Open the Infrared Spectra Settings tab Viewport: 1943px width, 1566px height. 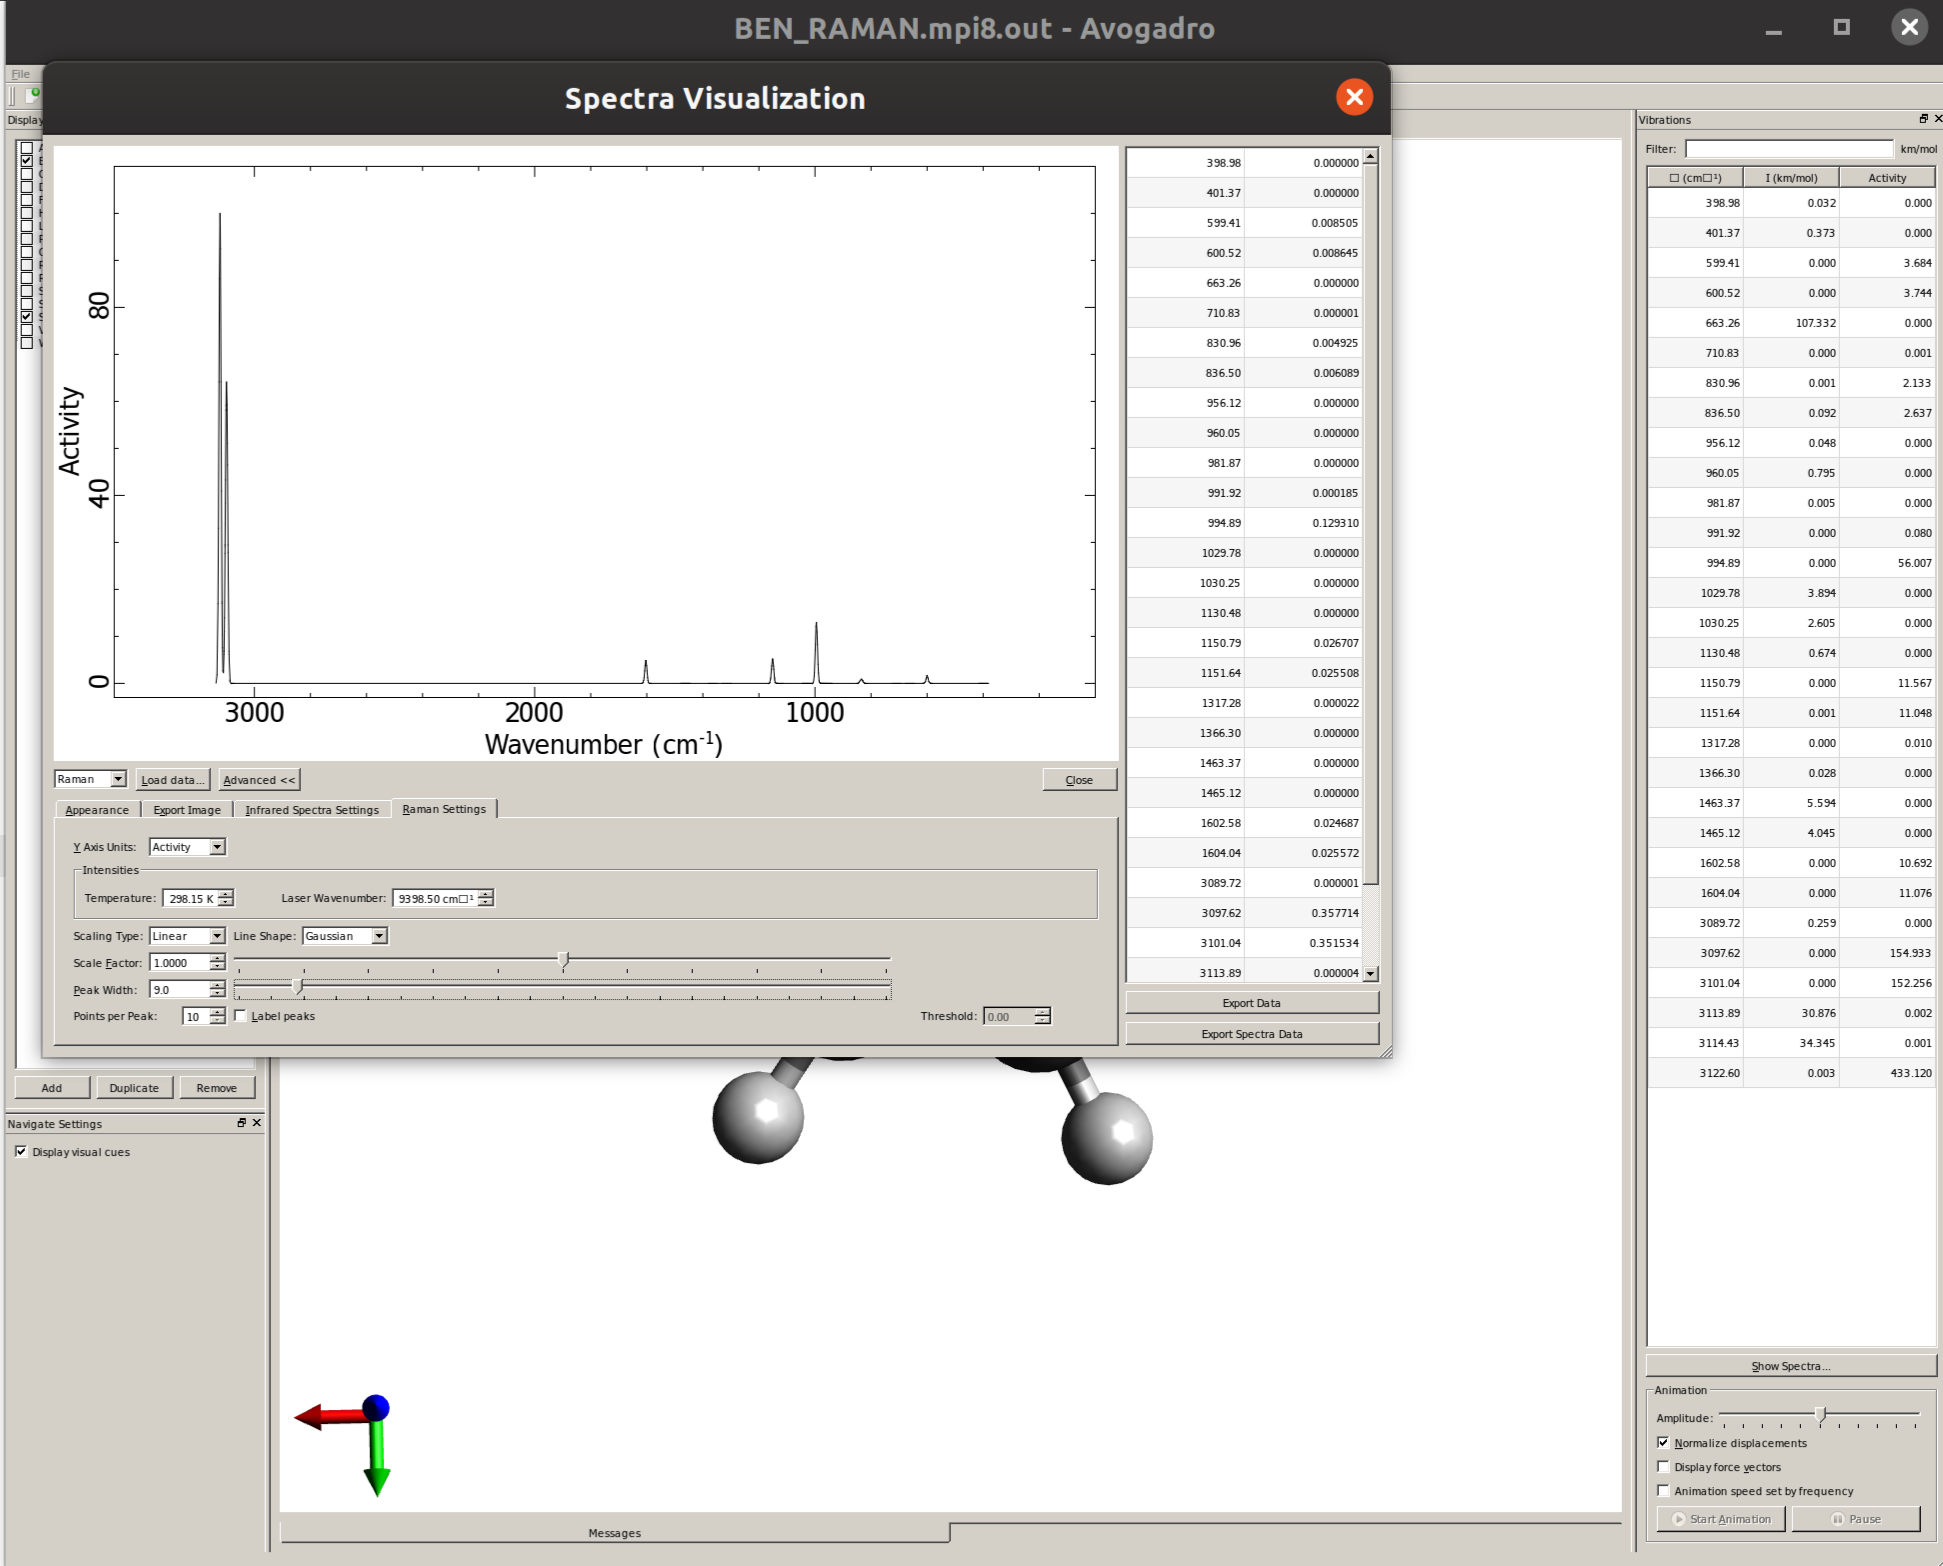[312, 810]
